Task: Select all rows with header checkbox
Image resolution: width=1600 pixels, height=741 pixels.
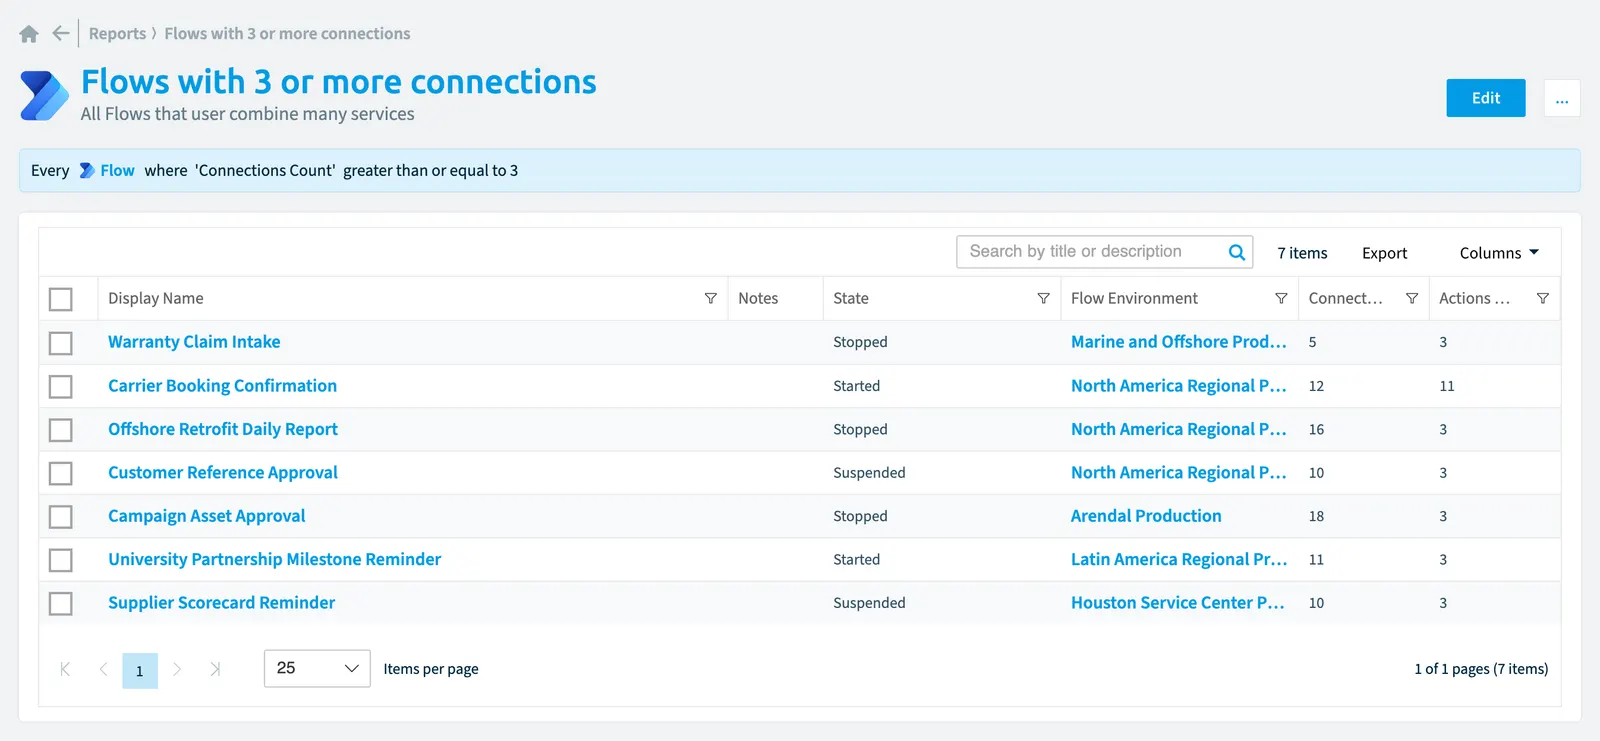Action: [61, 299]
